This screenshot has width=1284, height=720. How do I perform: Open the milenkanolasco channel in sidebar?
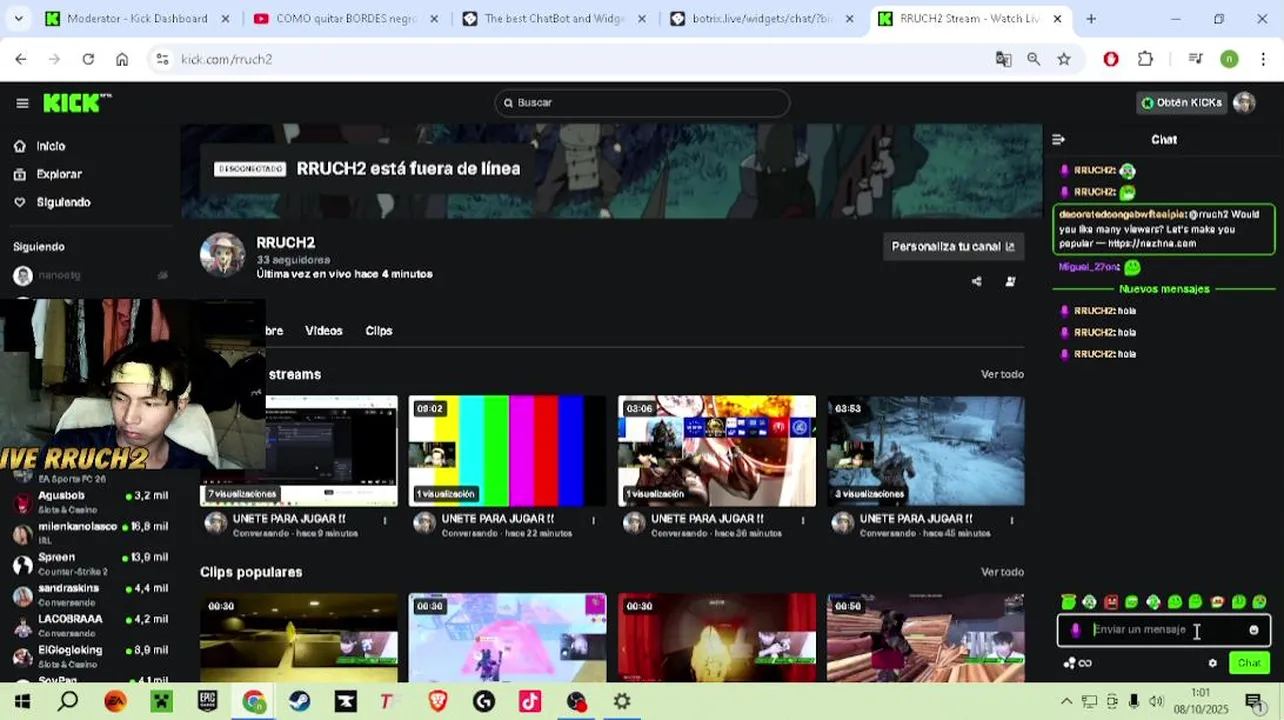click(x=90, y=532)
